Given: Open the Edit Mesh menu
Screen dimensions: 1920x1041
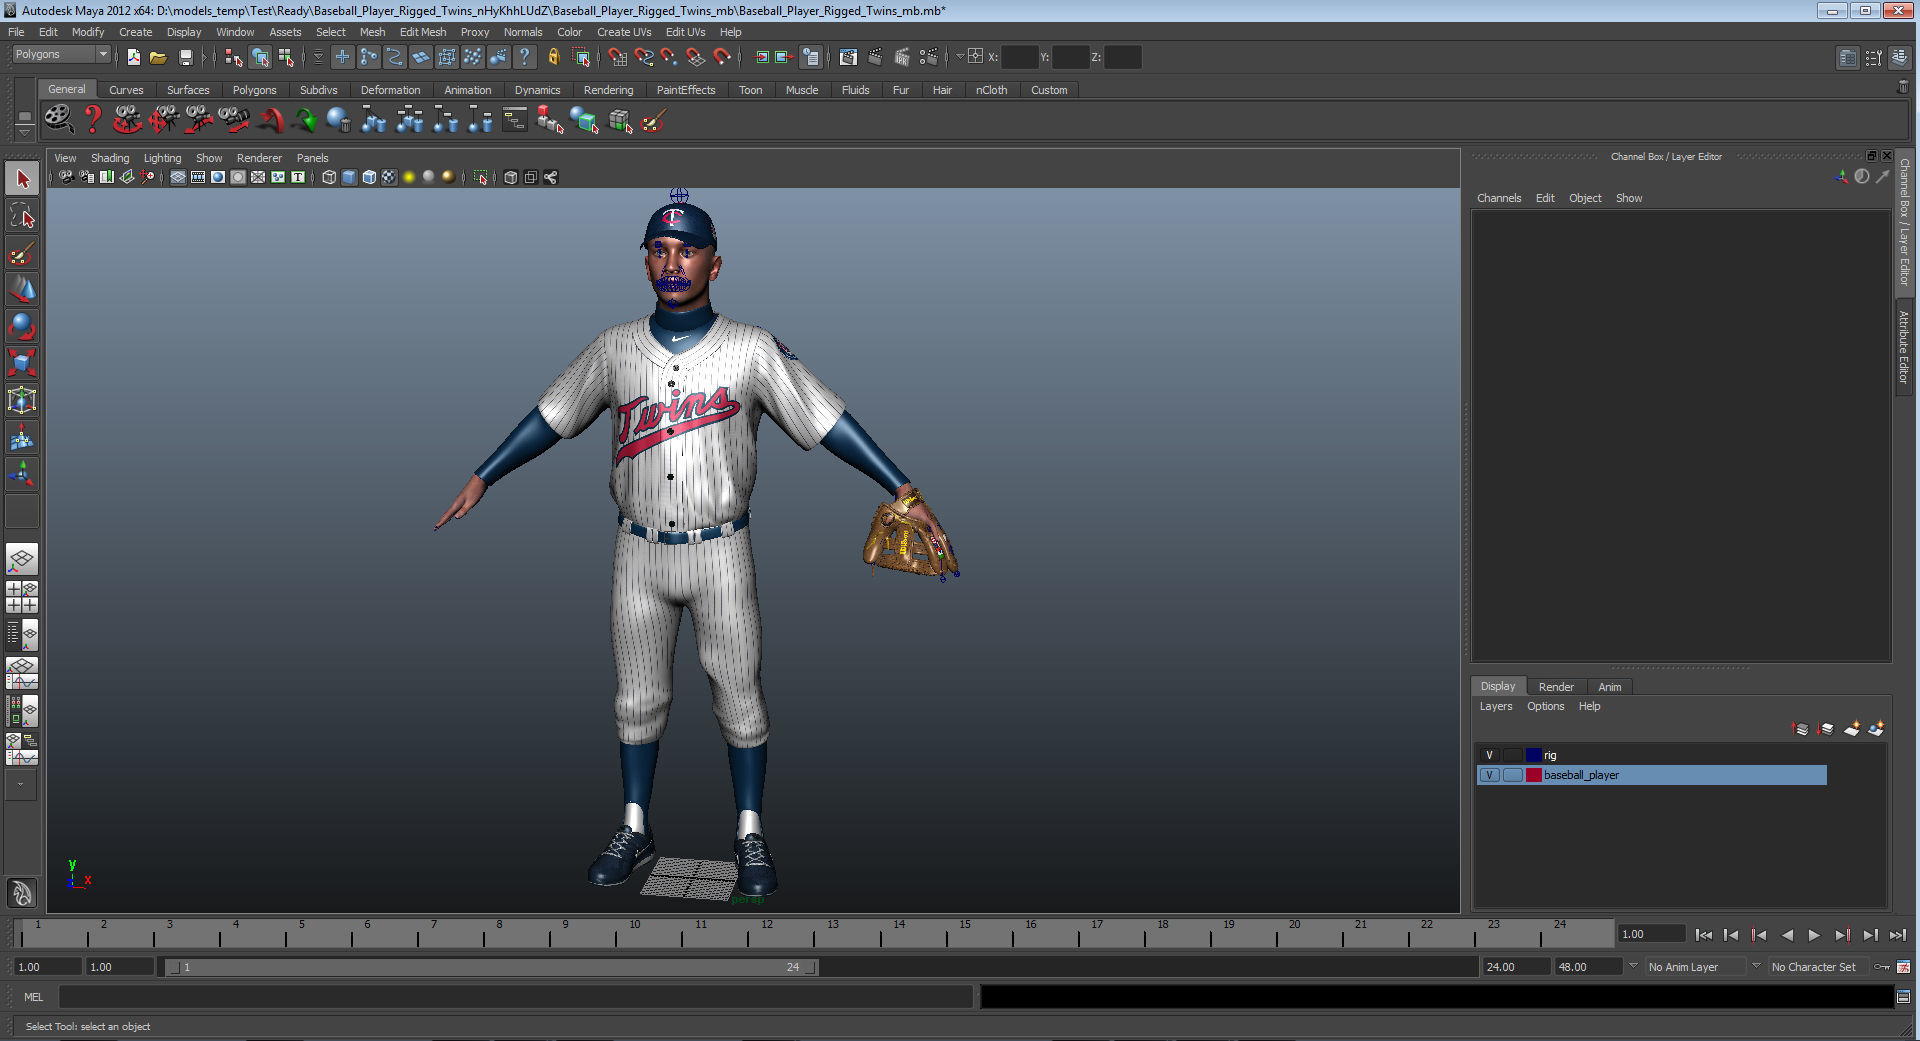Looking at the screenshot, I should click(x=423, y=32).
